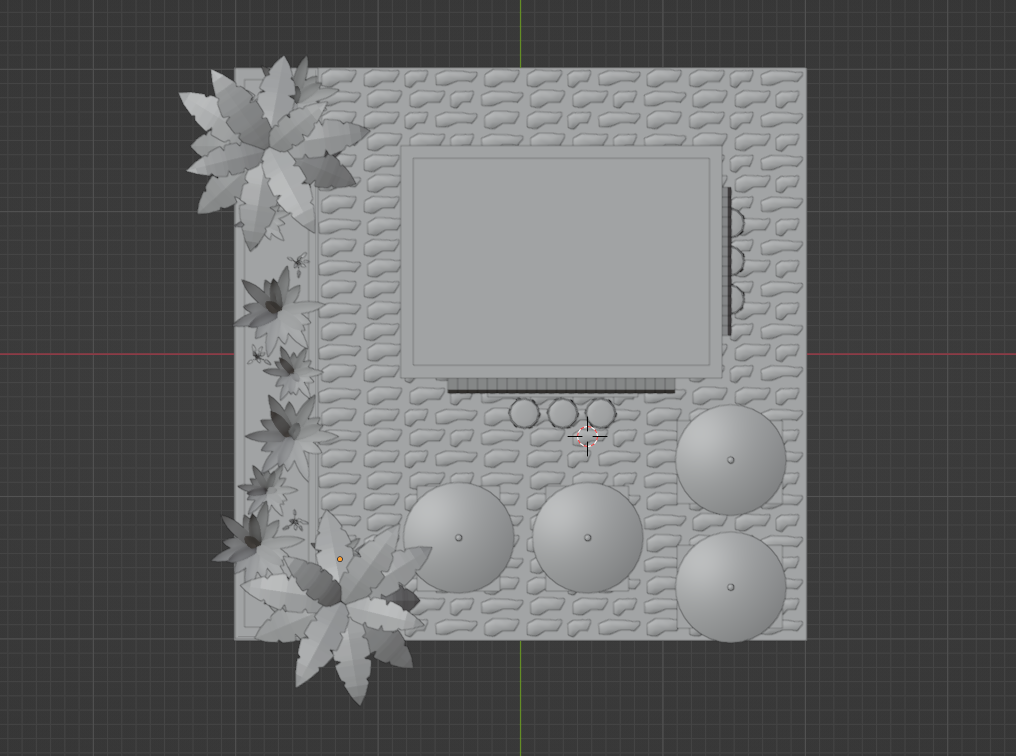This screenshot has width=1016, height=756.
Task: Select the dome in the bottom-right corner
Action: [x=731, y=587]
